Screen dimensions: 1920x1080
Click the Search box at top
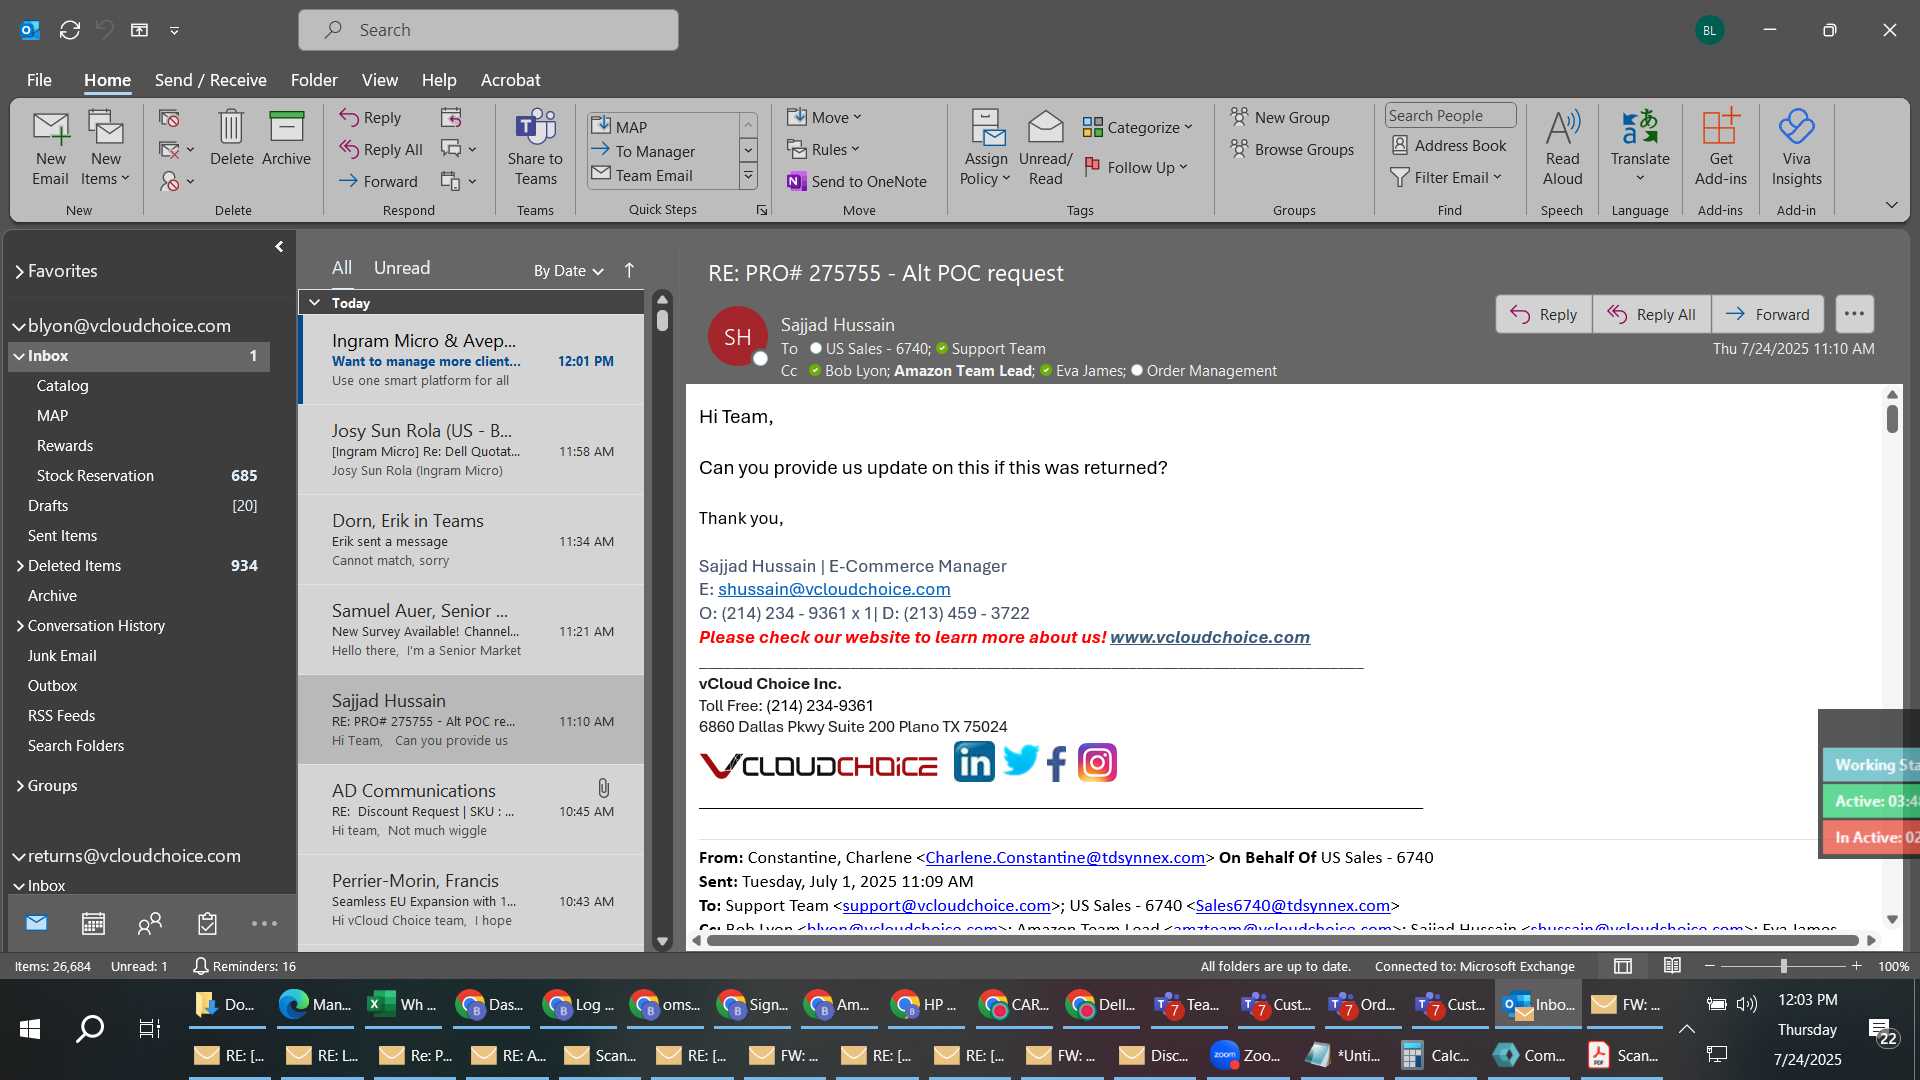click(x=488, y=30)
